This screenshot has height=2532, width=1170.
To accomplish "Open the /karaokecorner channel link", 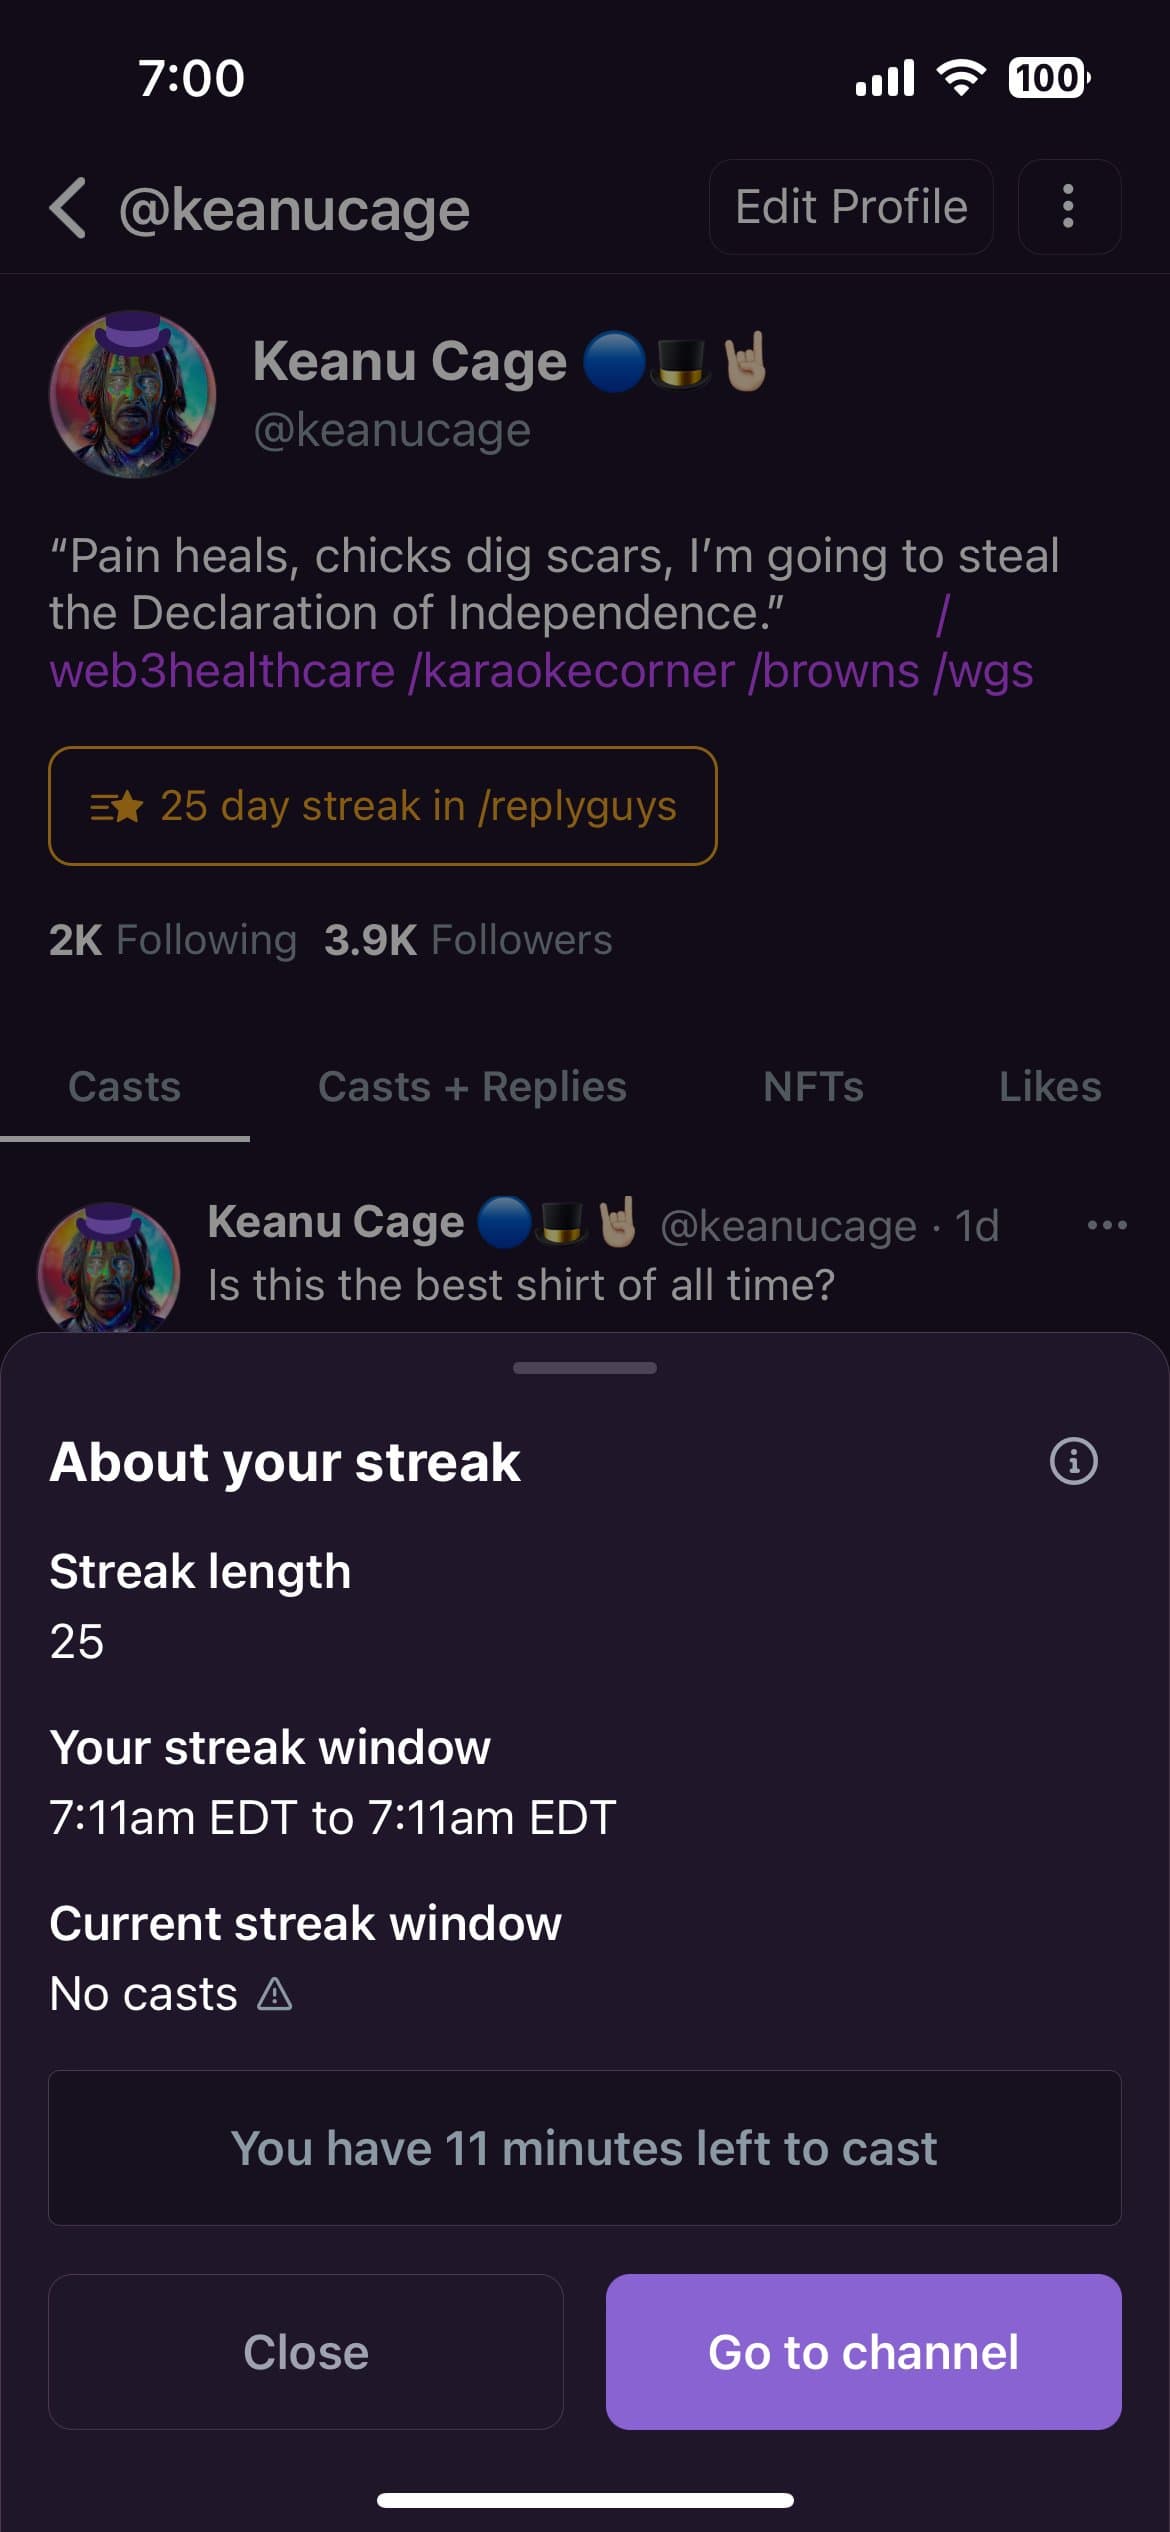I will [x=571, y=671].
